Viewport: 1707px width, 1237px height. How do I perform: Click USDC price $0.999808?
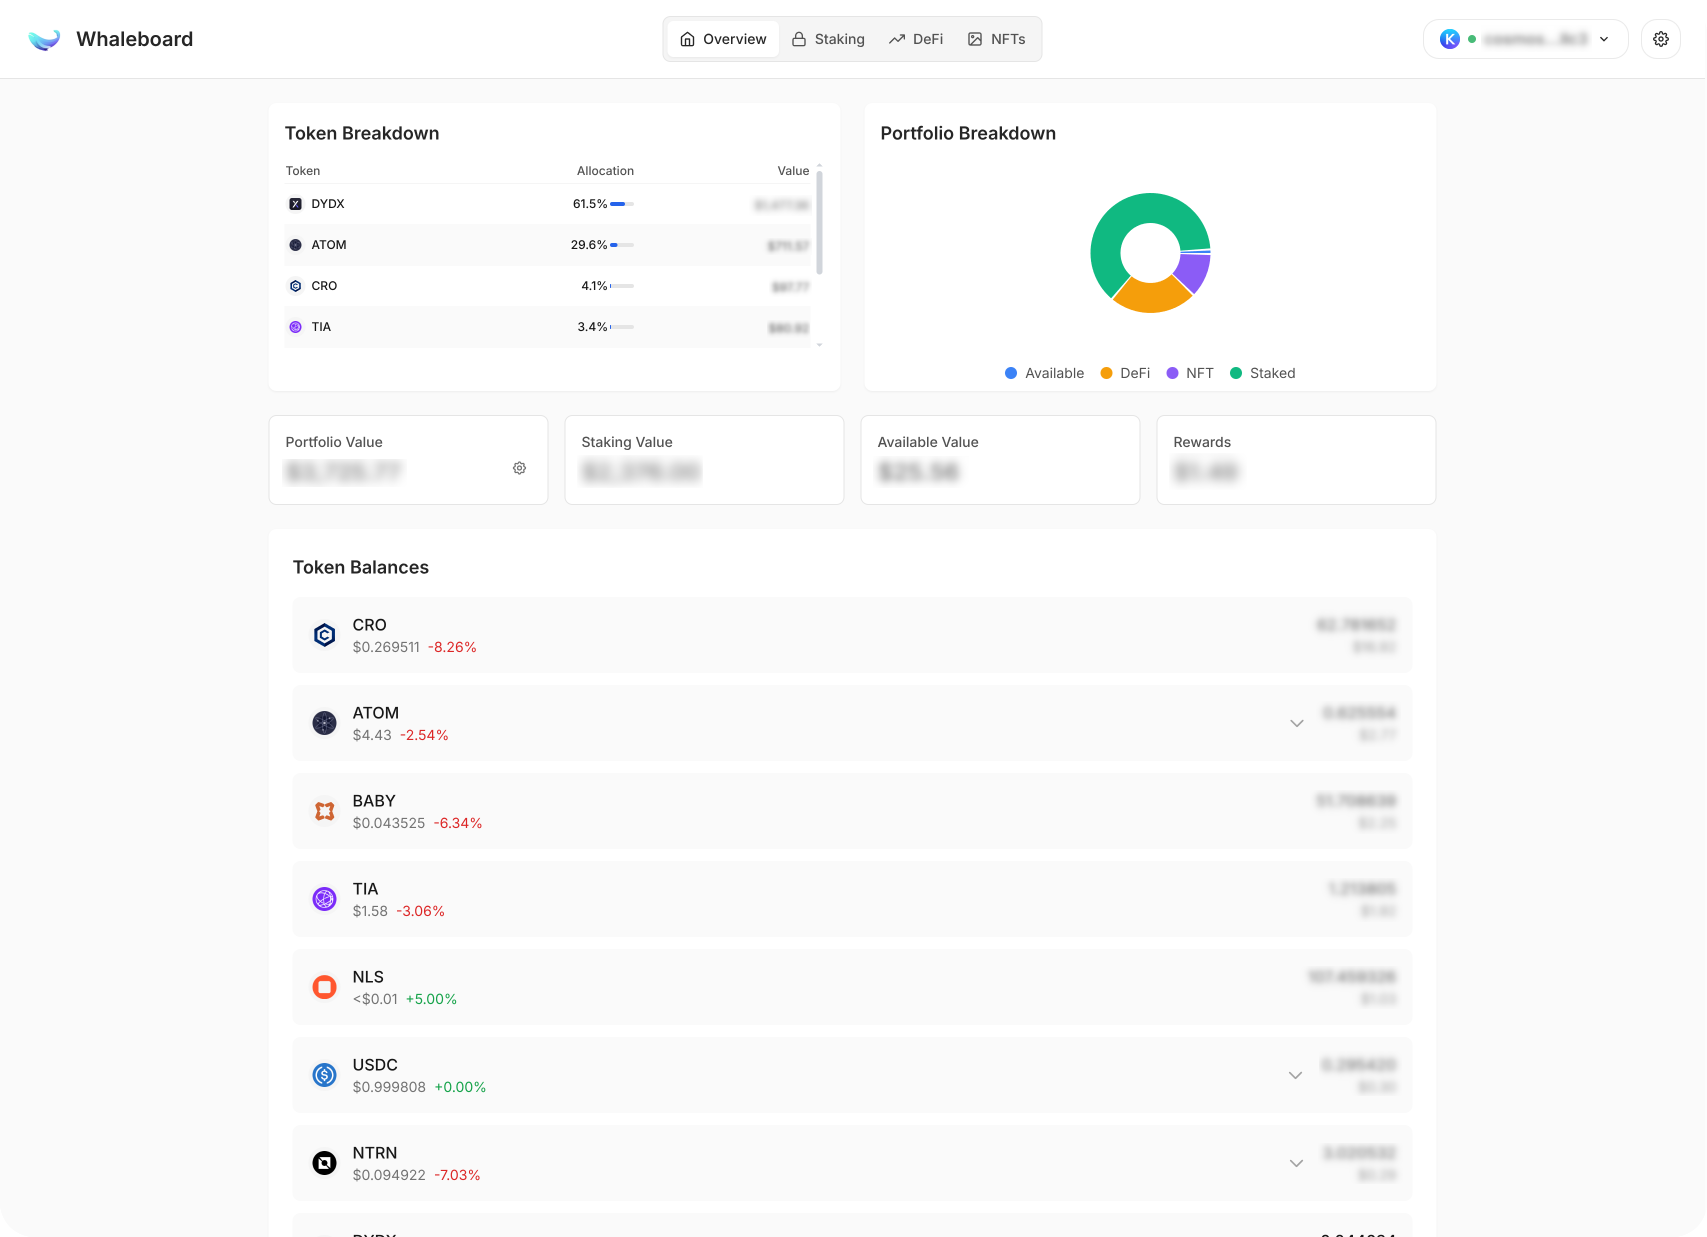point(389,1087)
